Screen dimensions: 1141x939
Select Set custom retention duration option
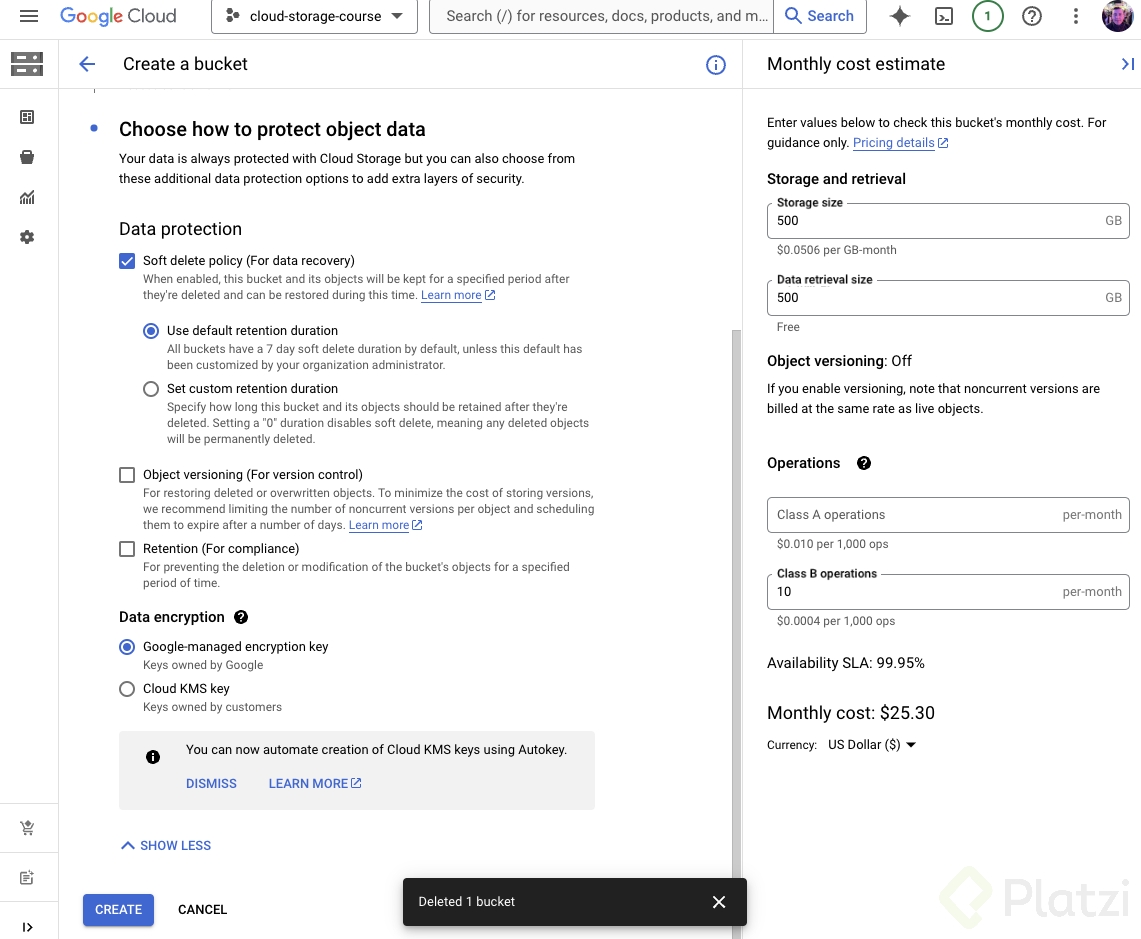tap(151, 389)
